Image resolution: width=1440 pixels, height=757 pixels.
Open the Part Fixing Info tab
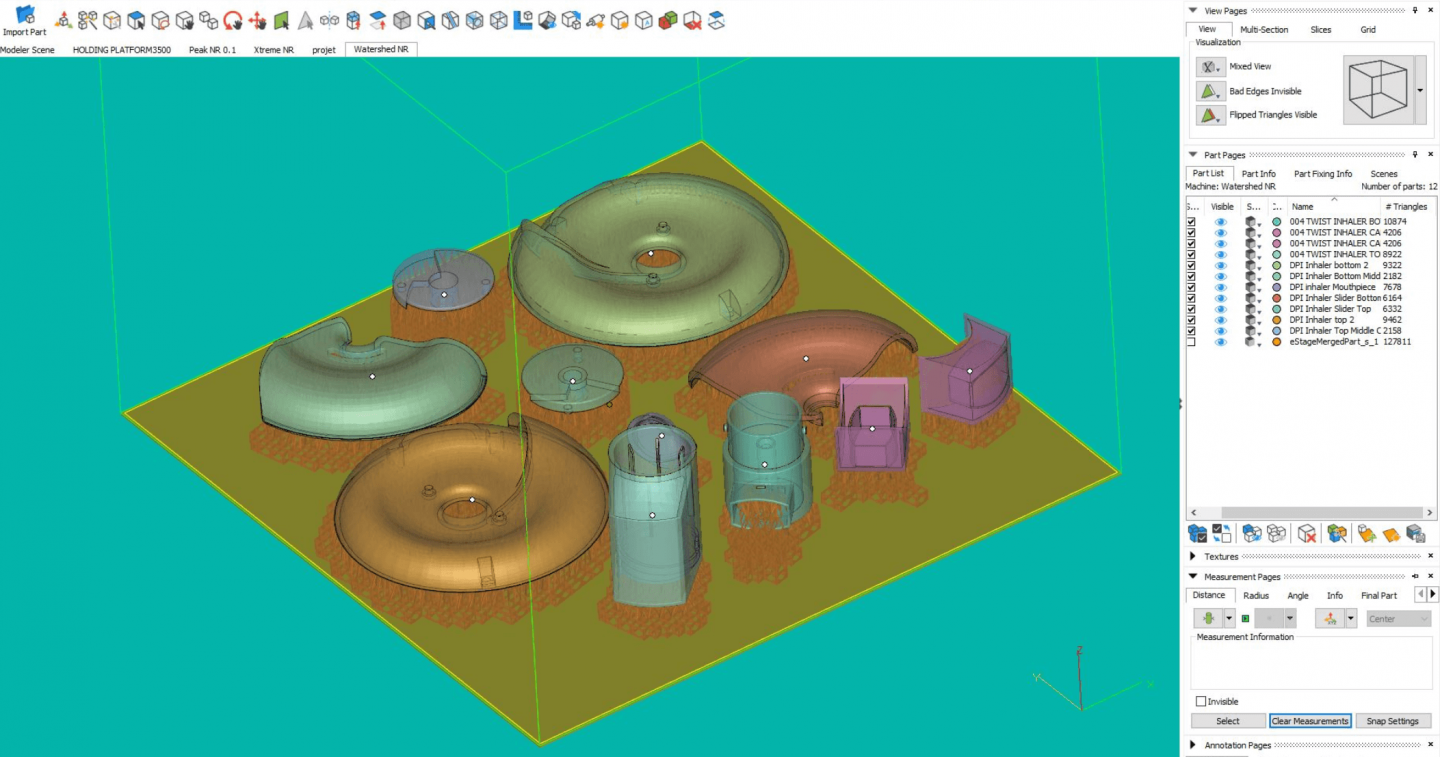pos(1323,173)
